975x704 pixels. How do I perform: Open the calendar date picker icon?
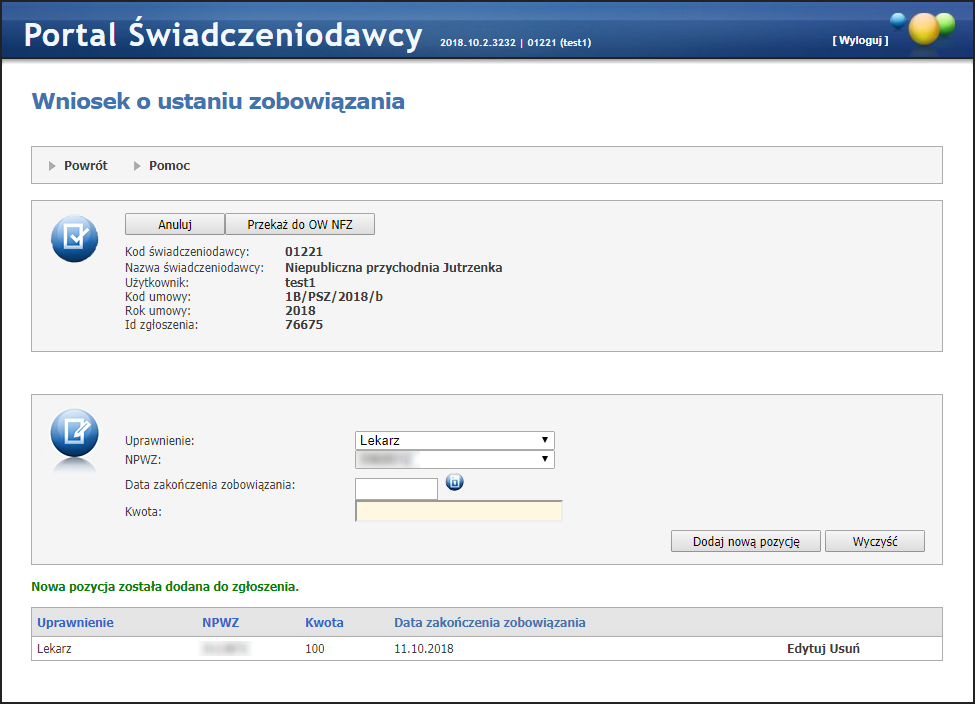point(454,483)
